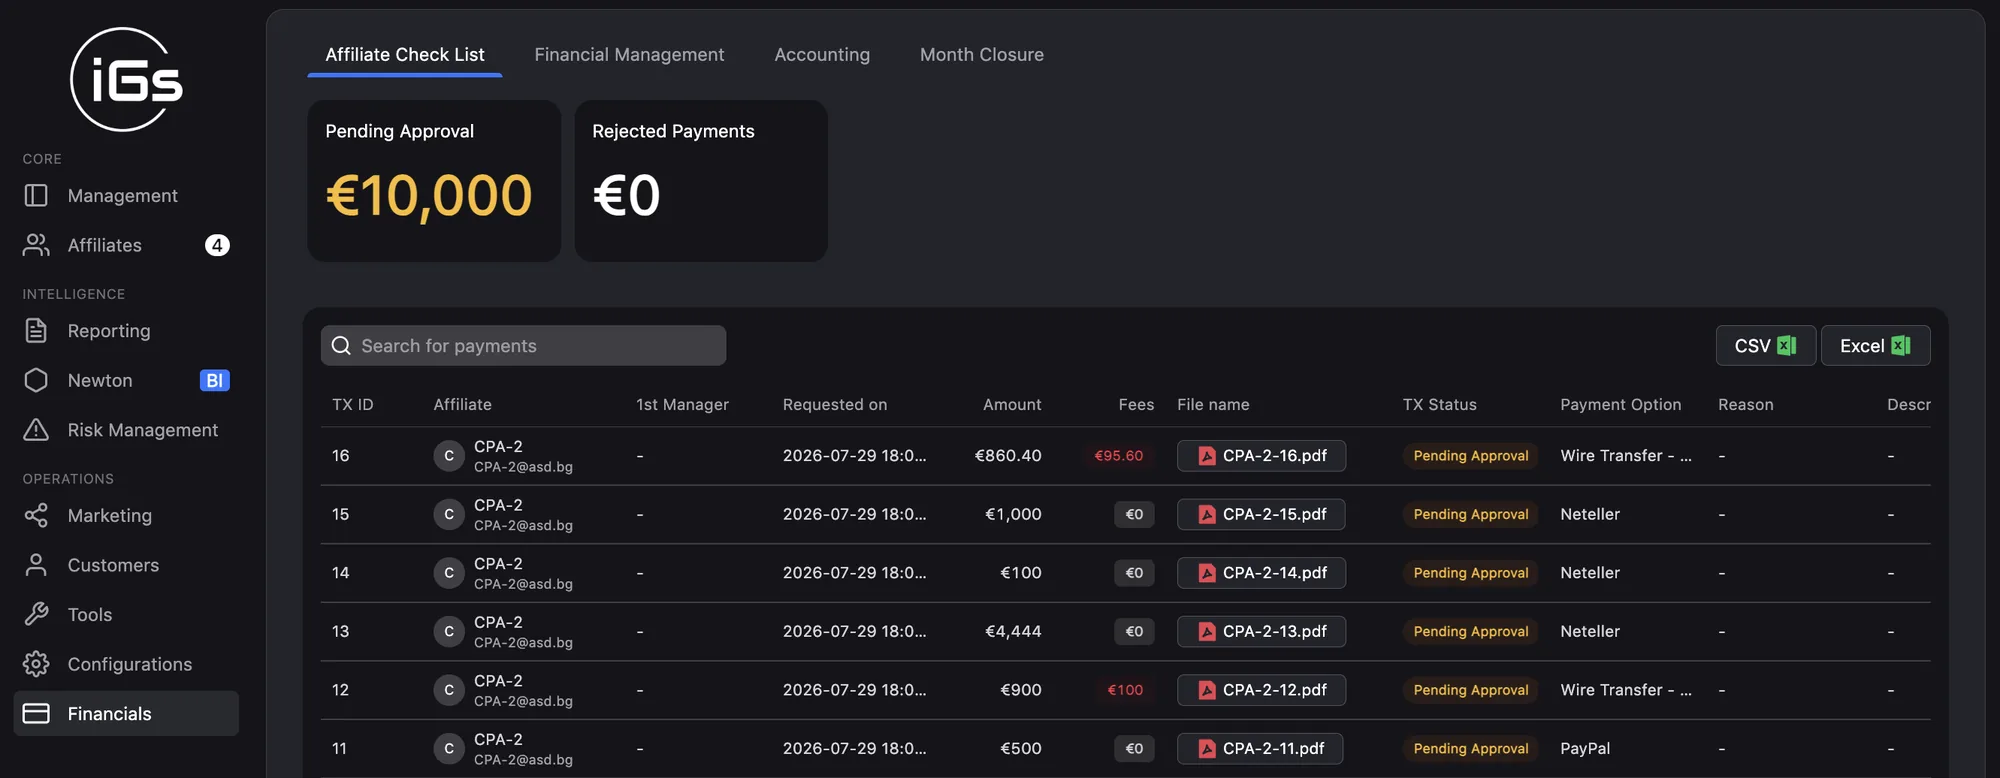Screen dimensions: 2000x778
Task: Open the CPA-2-11.pdf file
Action: [x=1260, y=748]
